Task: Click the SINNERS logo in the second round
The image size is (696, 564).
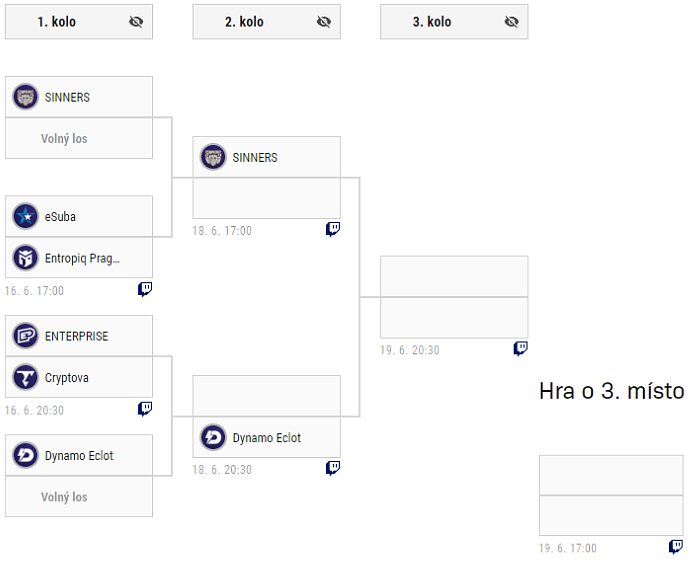Action: pos(213,157)
